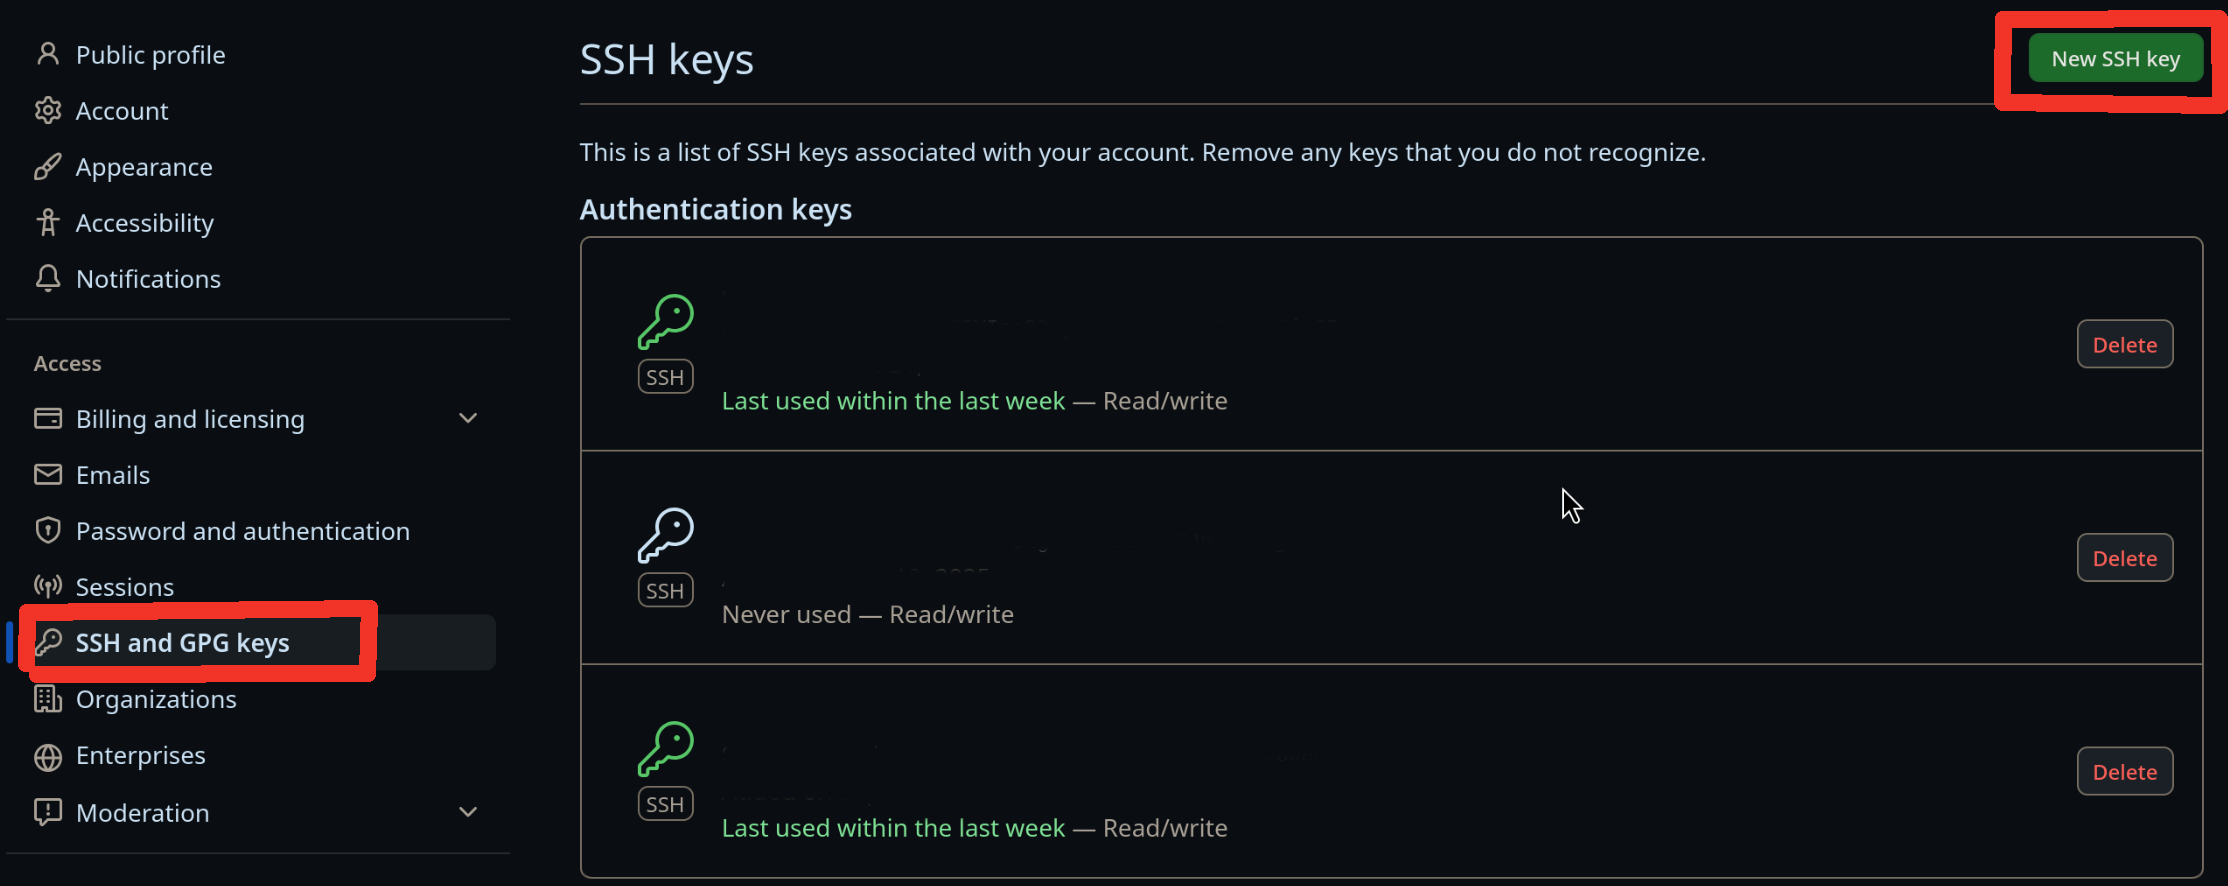Click the Public profile person icon
Viewport: 2228px width, 886px height.
[47, 54]
